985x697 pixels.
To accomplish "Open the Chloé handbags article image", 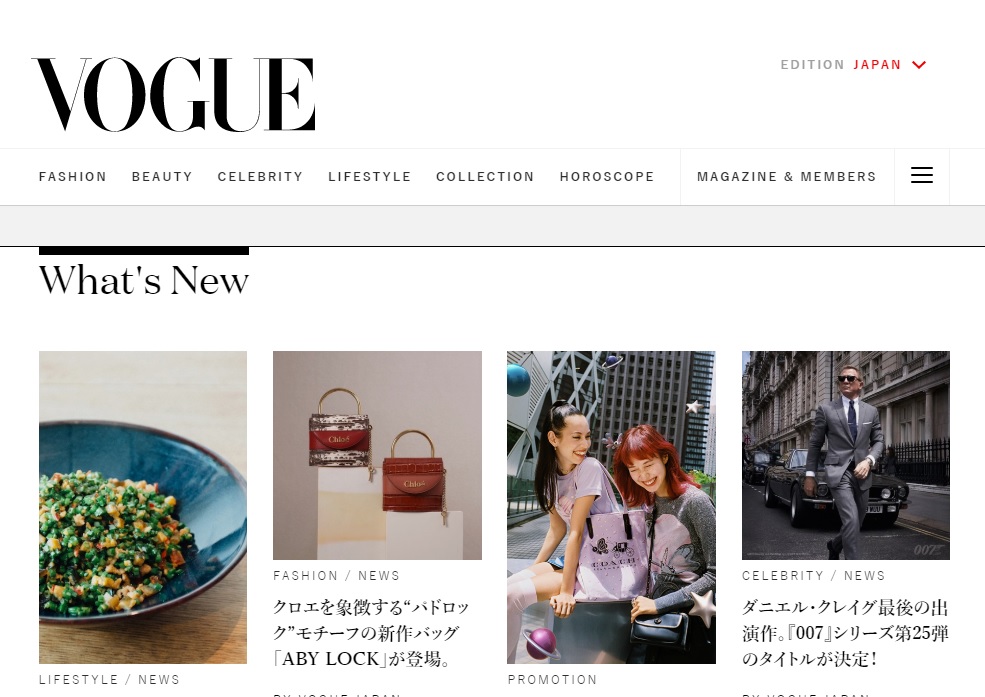I will click(x=378, y=455).
